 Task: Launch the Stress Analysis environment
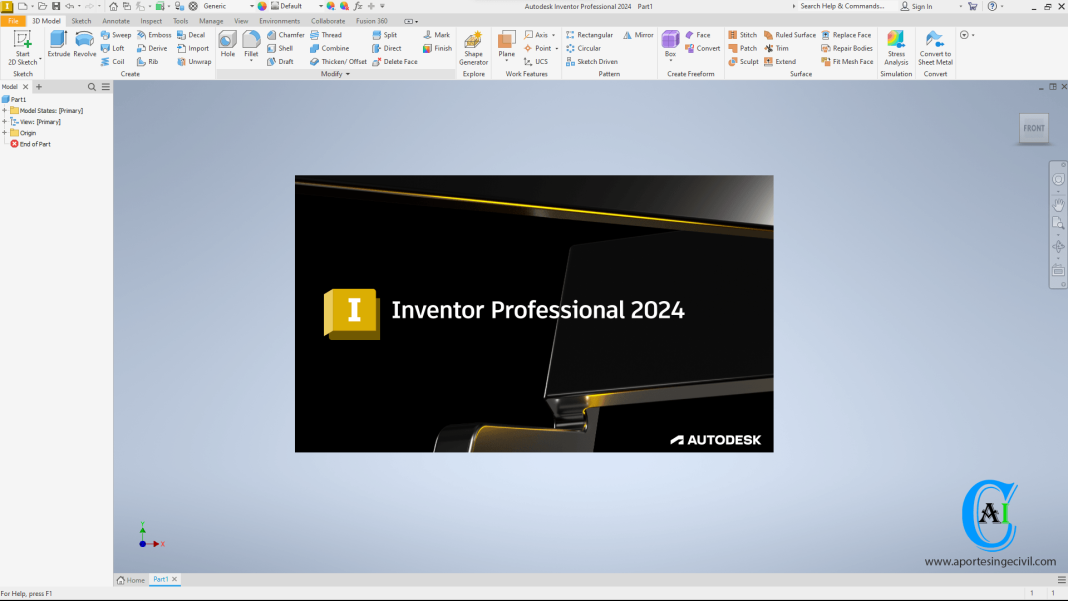(895, 47)
